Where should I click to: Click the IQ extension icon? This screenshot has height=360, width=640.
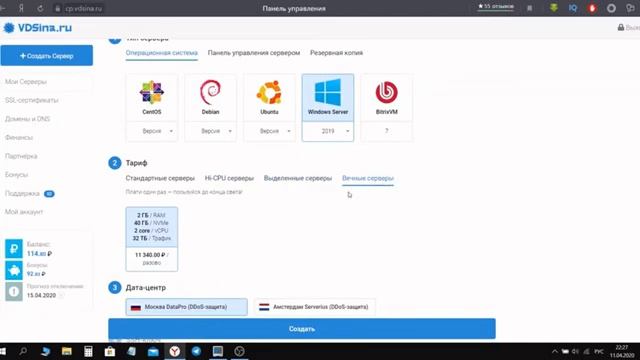point(573,8)
